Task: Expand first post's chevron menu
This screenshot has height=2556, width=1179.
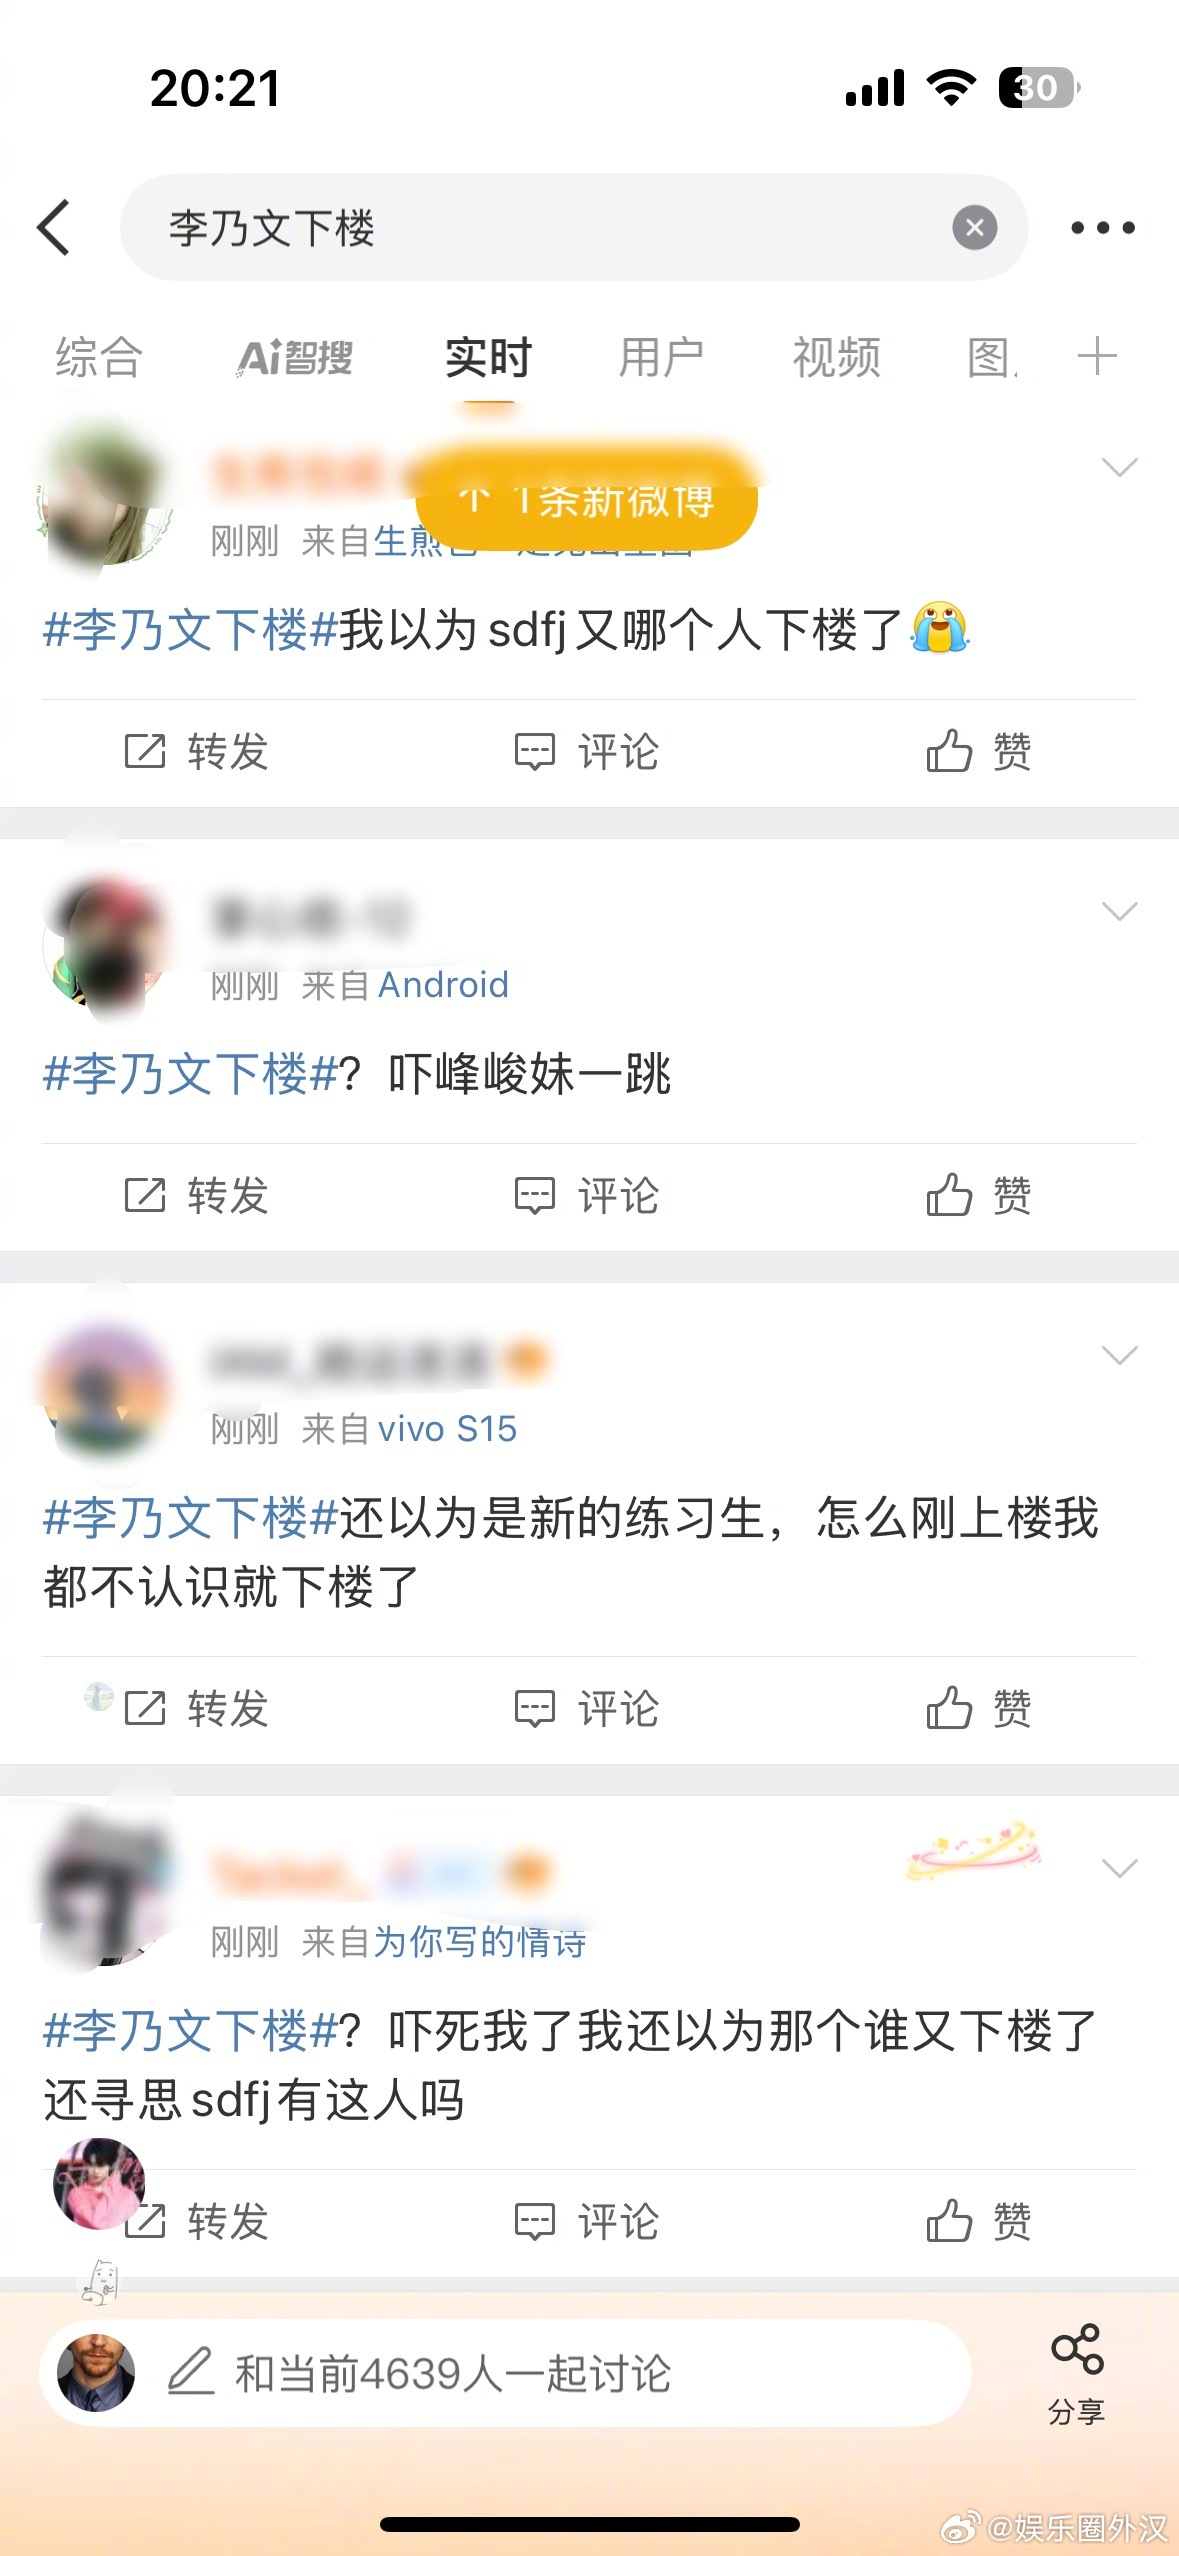Action: (x=1119, y=467)
